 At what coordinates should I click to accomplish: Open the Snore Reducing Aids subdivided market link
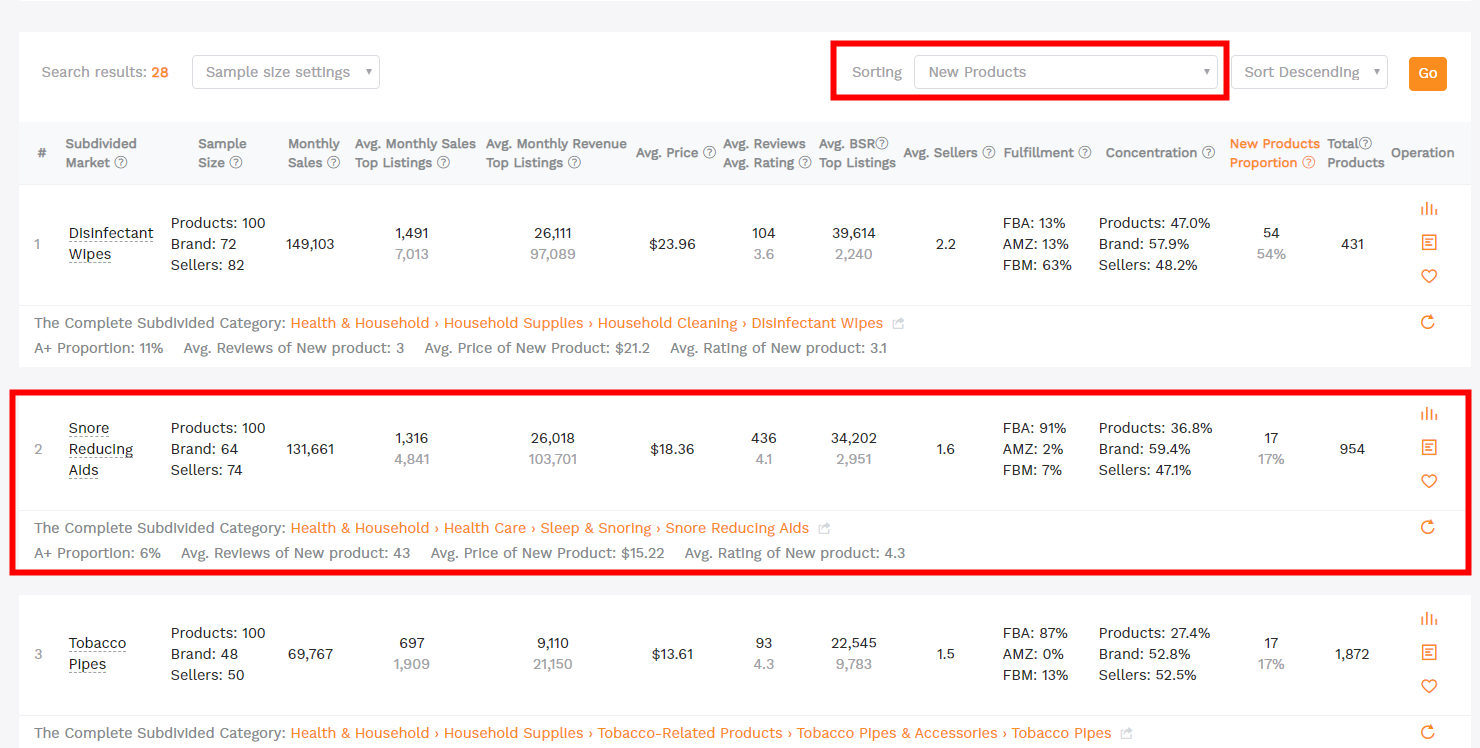coord(100,449)
